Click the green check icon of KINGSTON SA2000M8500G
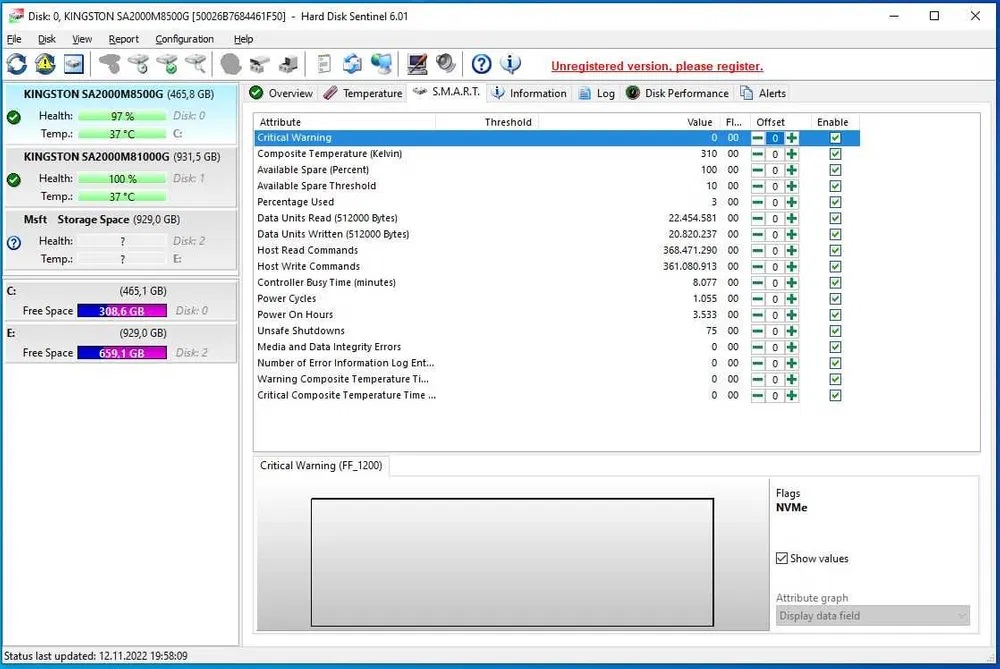This screenshot has width=1000, height=669. click(x=13, y=117)
